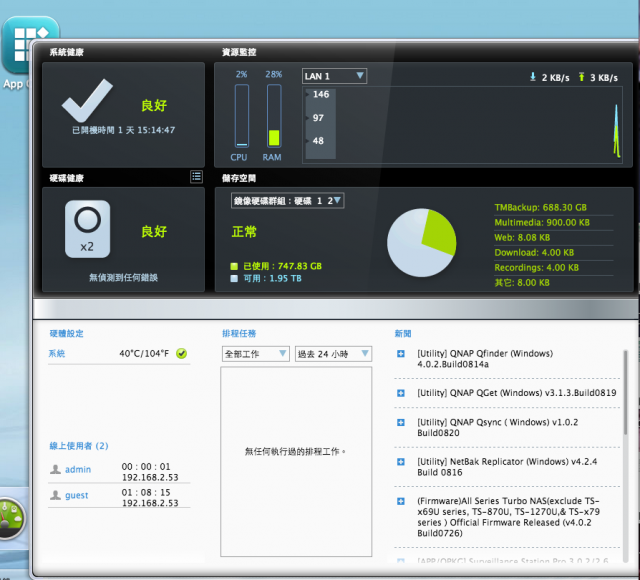The height and width of the screenshot is (580, 640).
Task: Click the x2 hard disk icon
Action: pos(87,229)
